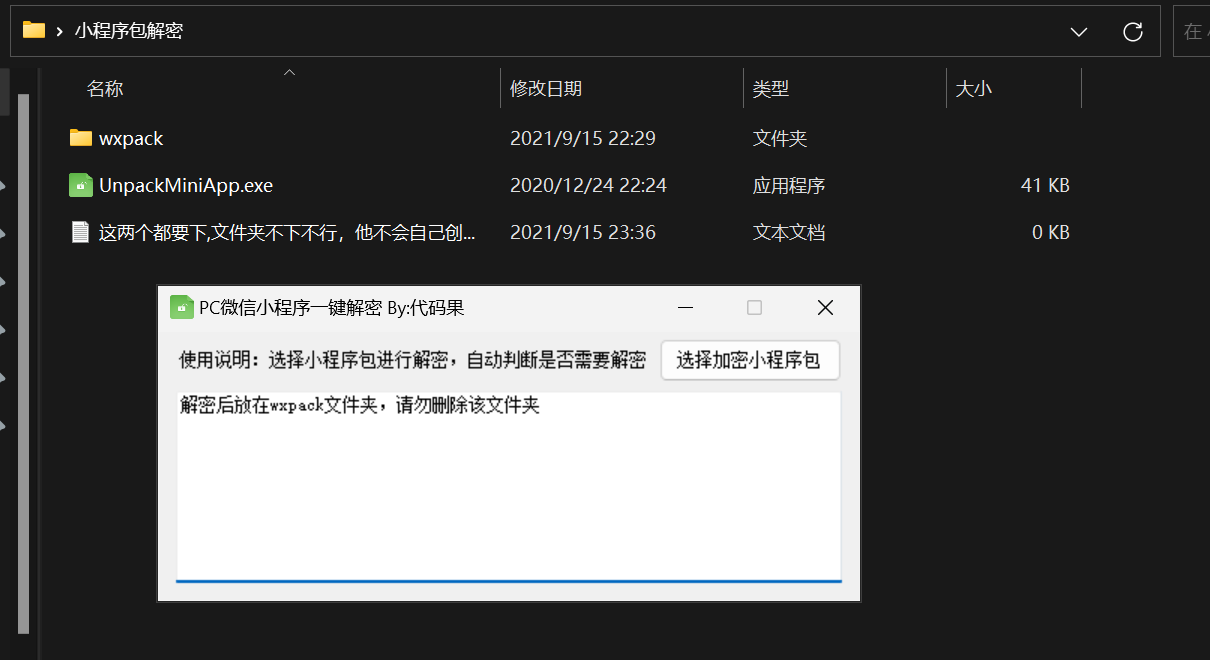Click the wxpack folder icon
This screenshot has height=660, width=1210.
81,138
